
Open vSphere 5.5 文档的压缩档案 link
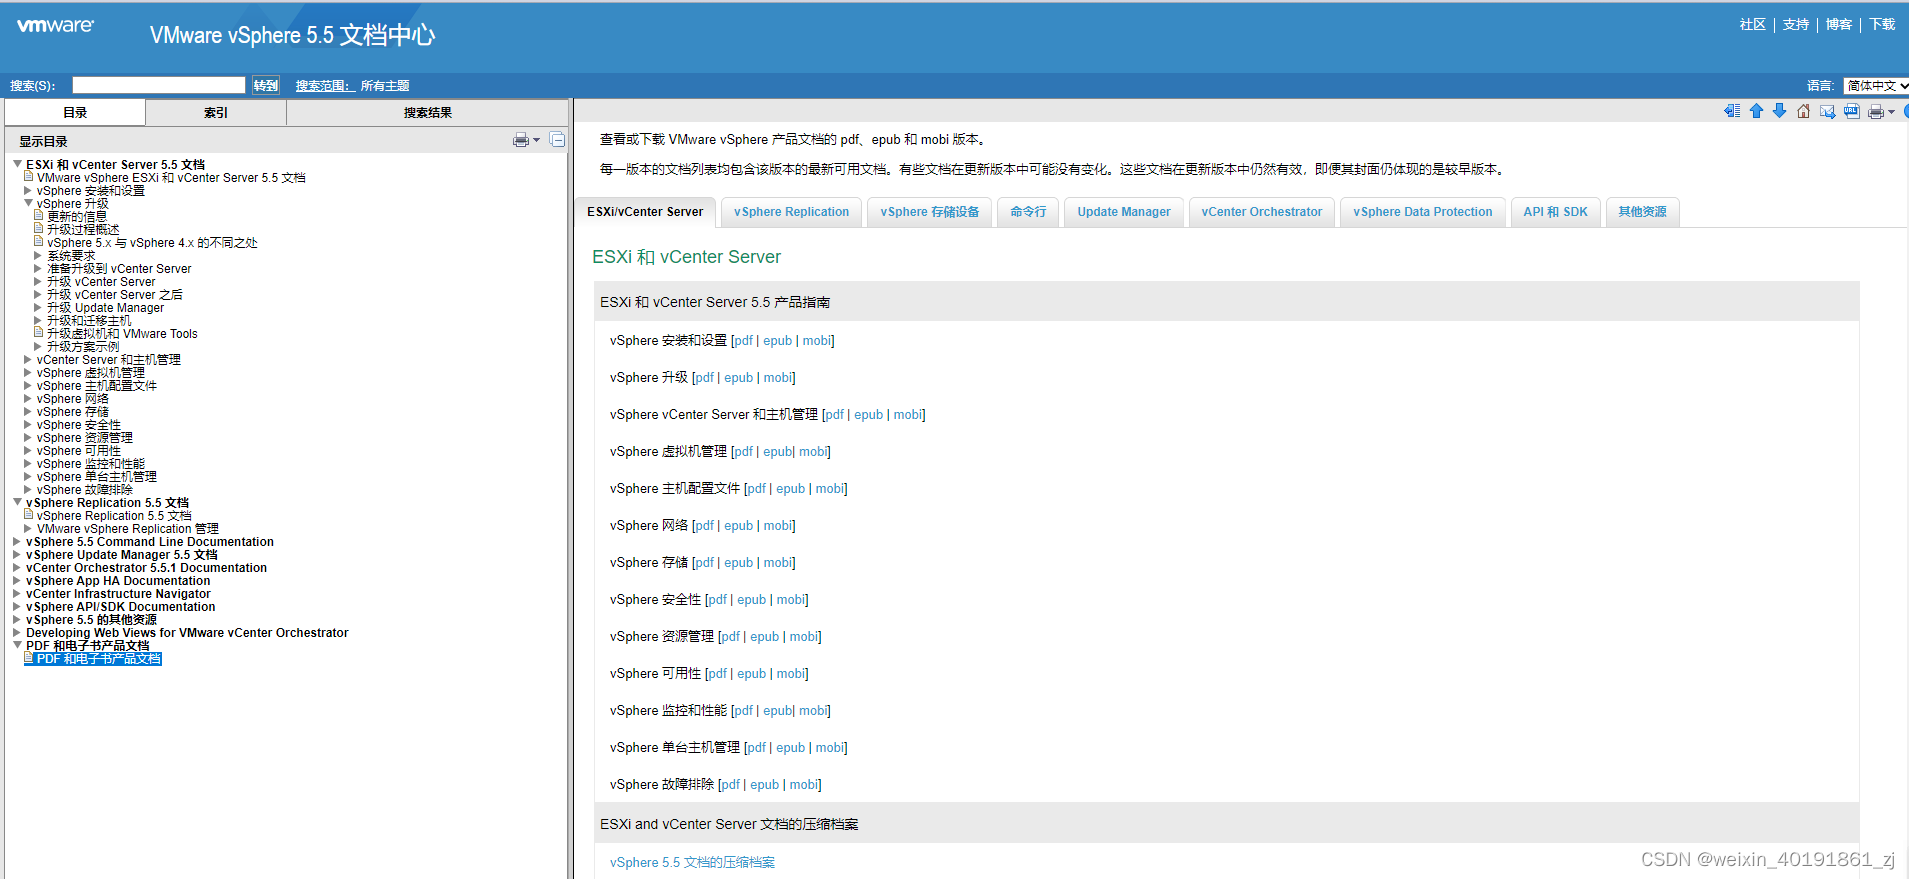tap(692, 862)
